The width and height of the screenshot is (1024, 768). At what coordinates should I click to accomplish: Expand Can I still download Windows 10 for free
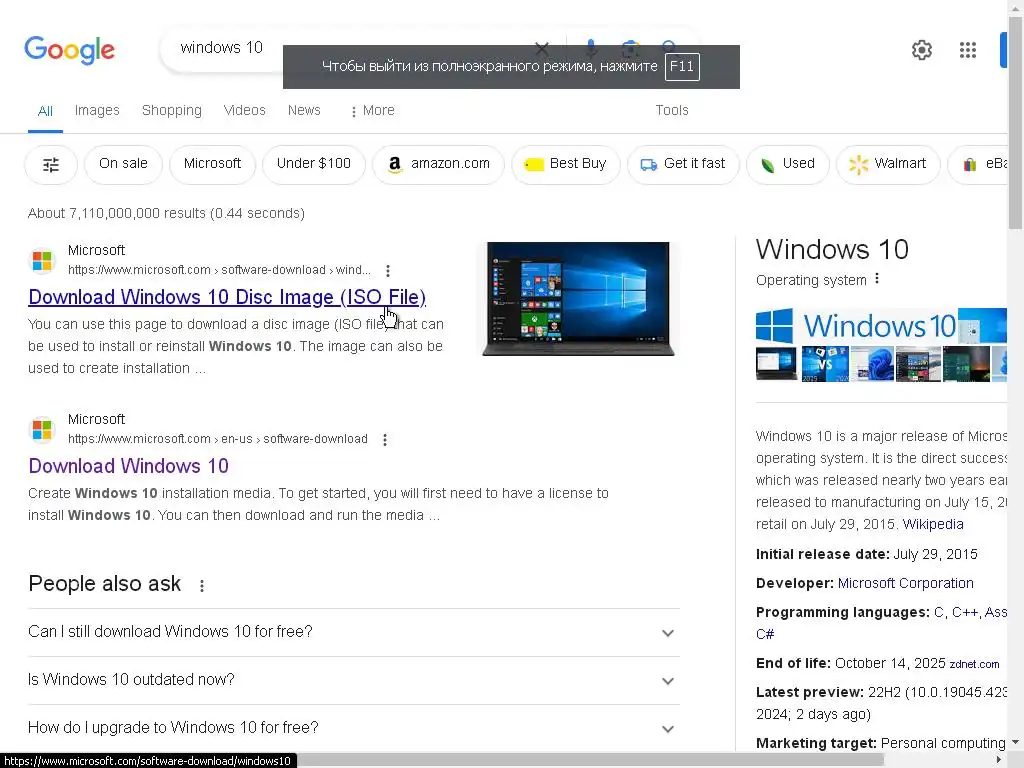tap(354, 632)
